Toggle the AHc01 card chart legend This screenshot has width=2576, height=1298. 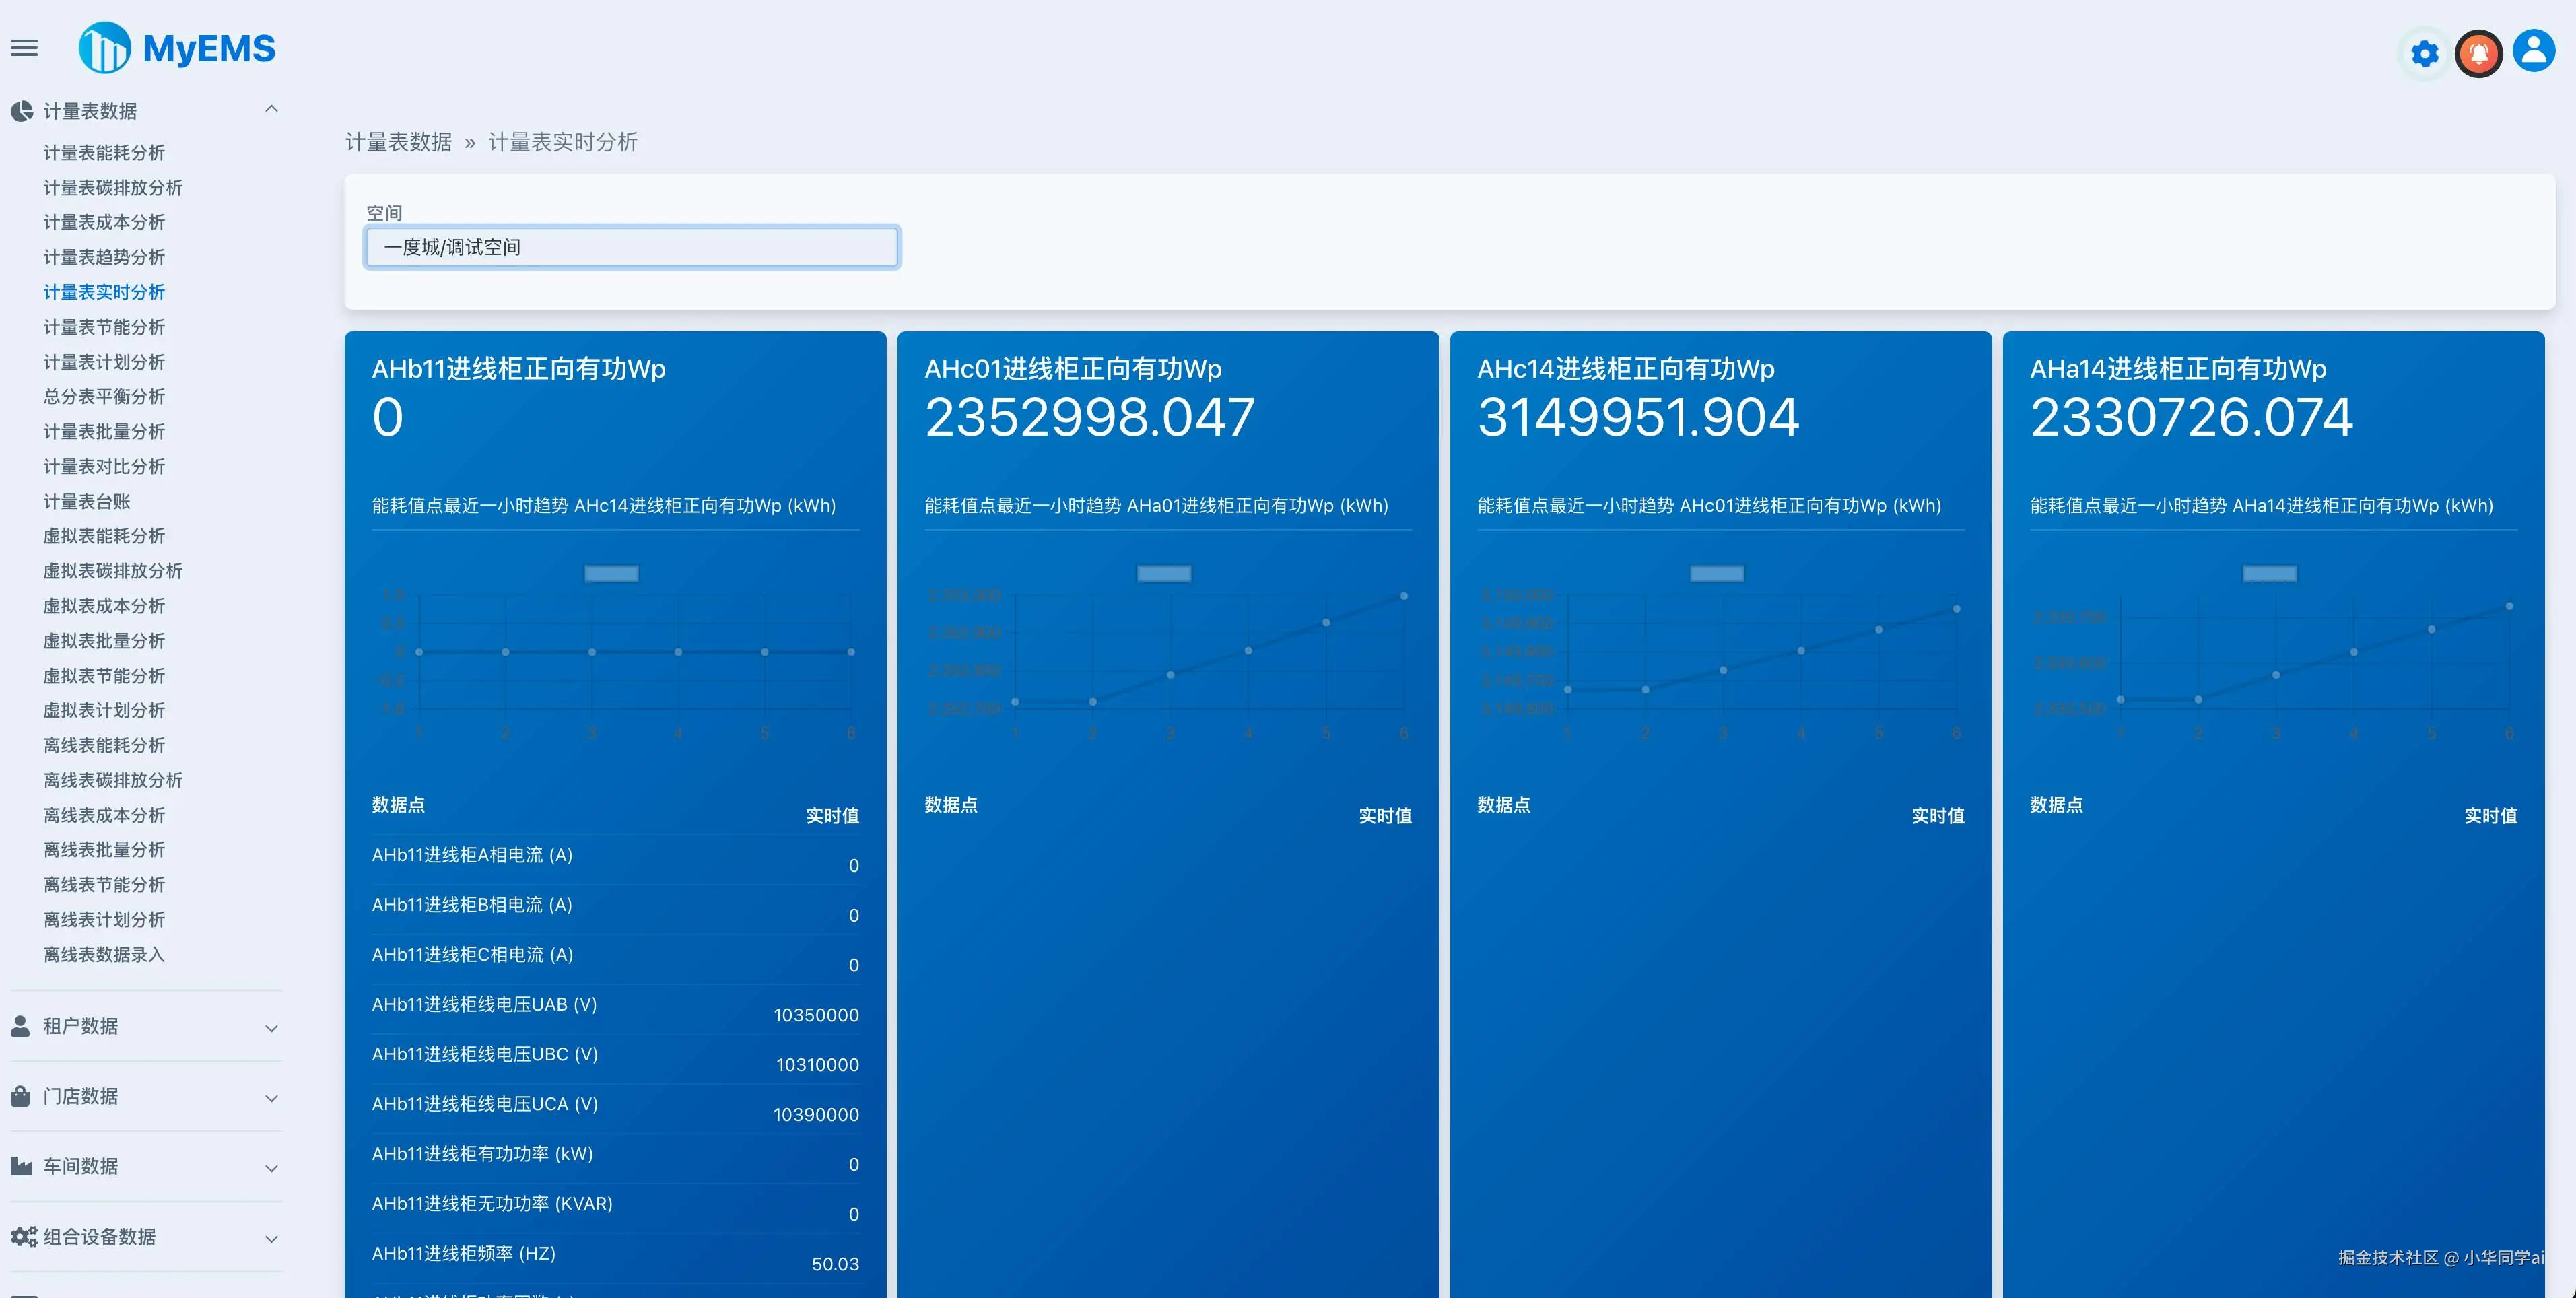coord(1164,573)
